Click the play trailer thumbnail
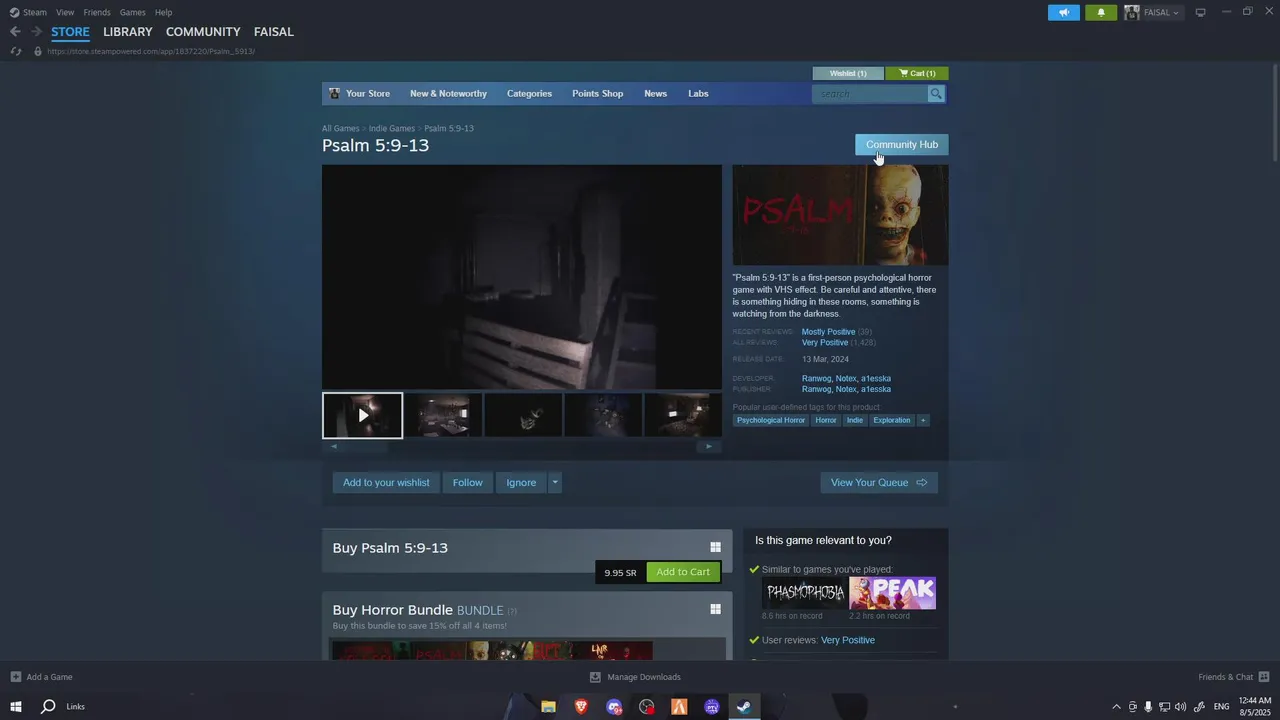 click(x=362, y=415)
